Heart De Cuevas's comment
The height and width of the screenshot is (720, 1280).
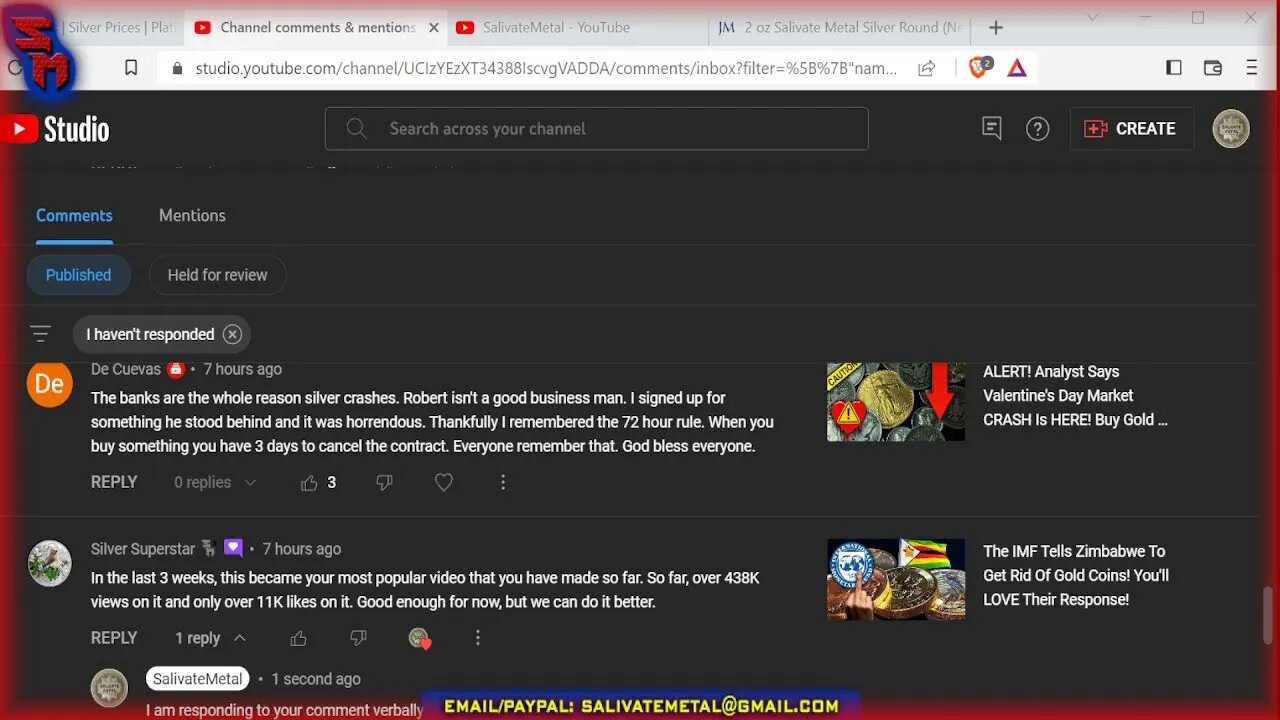pyautogui.click(x=444, y=483)
